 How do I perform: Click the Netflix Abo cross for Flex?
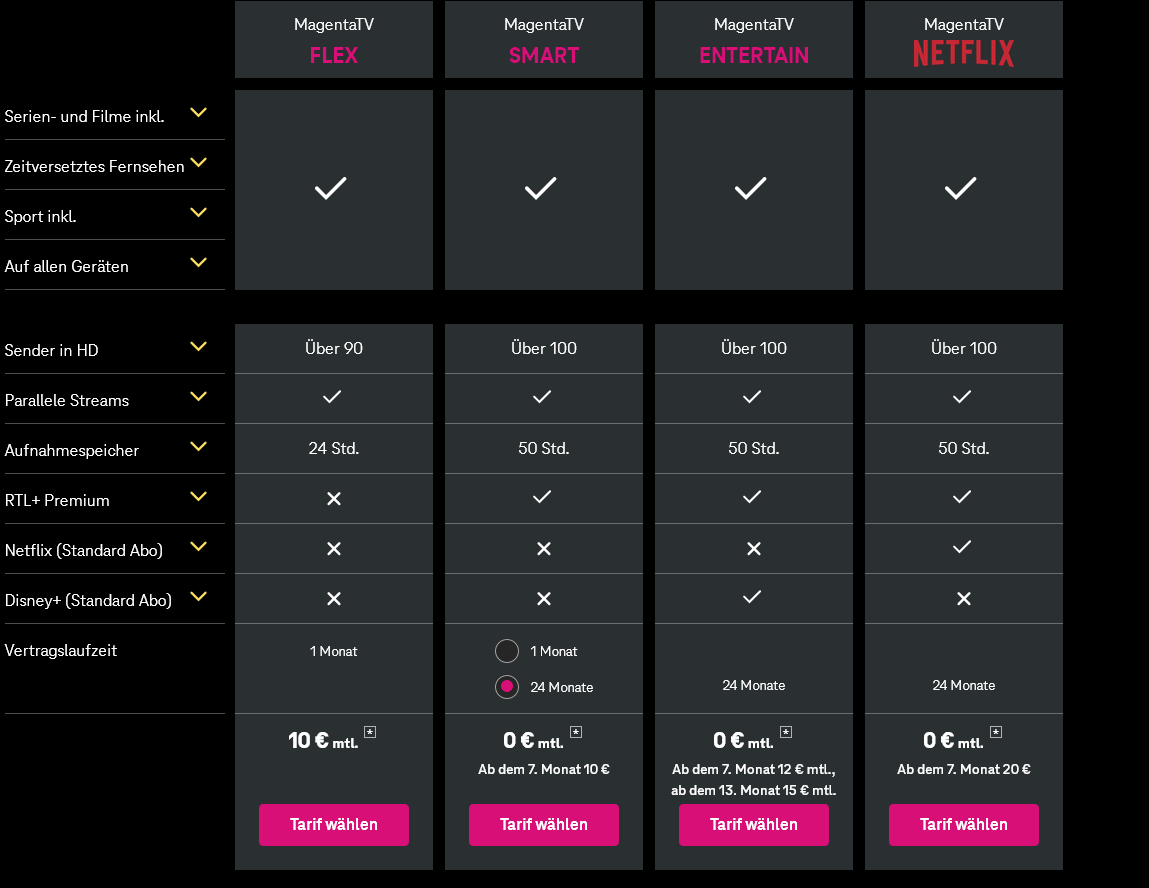[x=334, y=549]
